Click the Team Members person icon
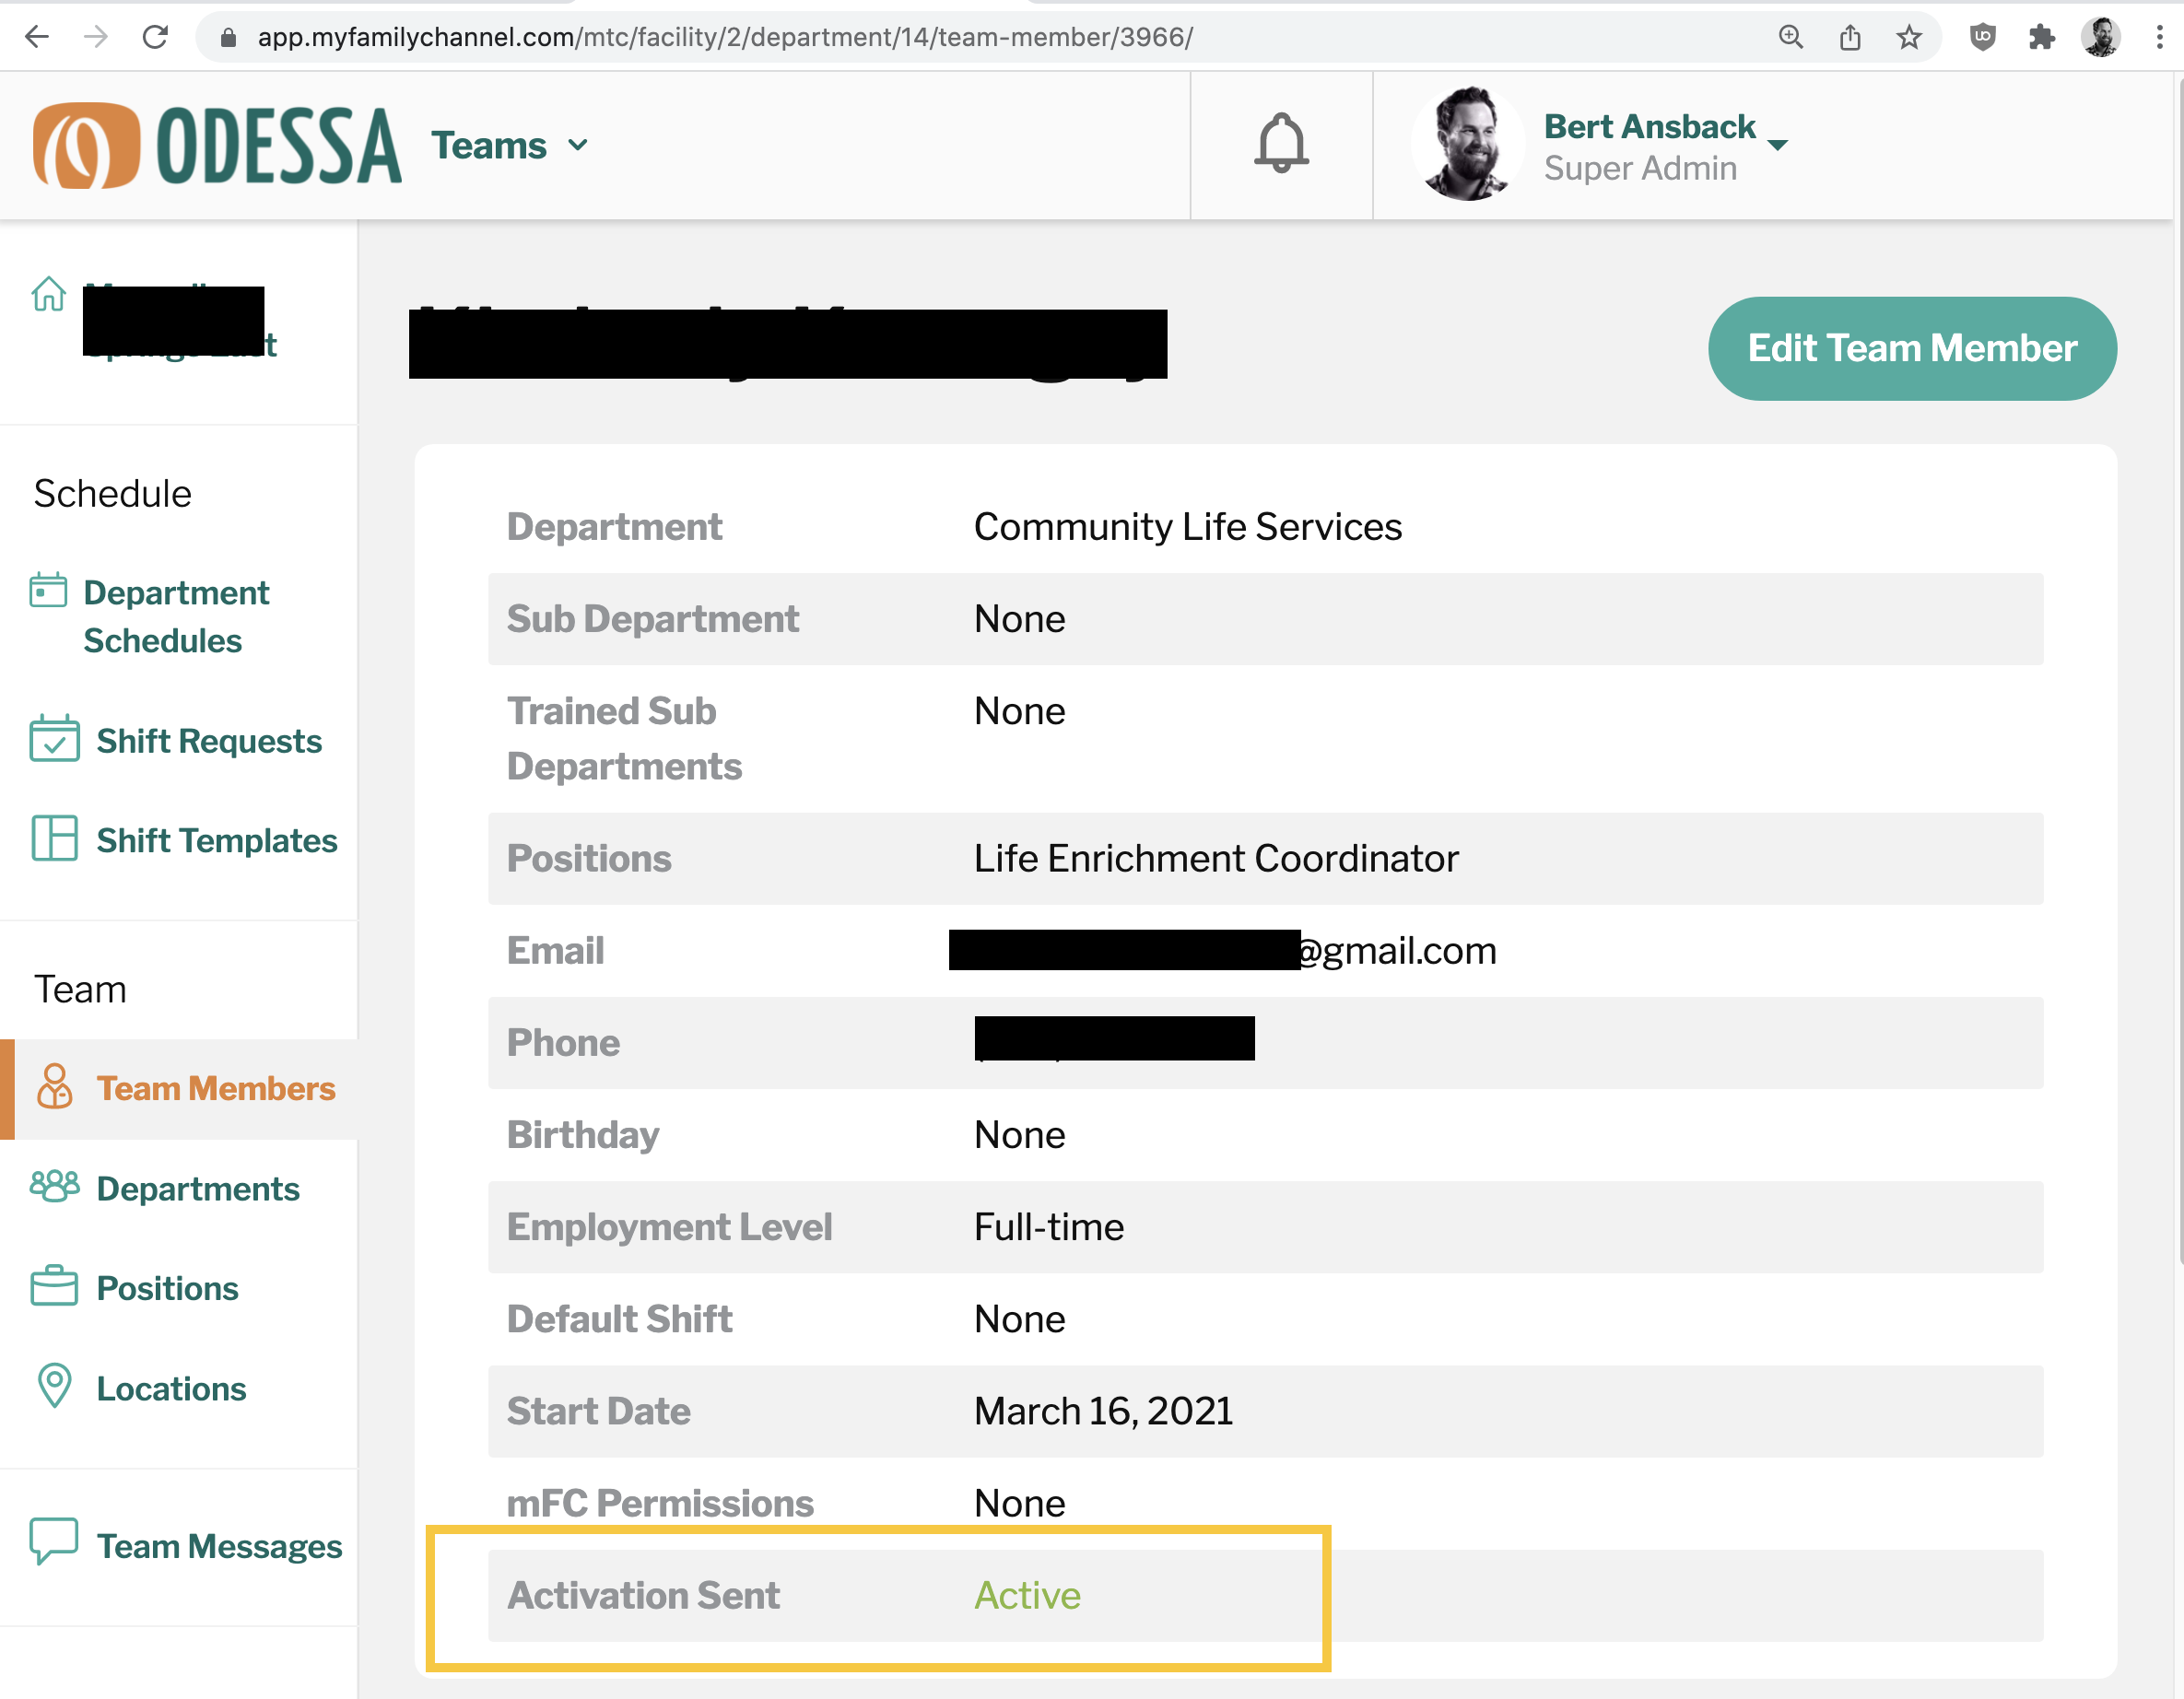The image size is (2184, 1699). [54, 1086]
